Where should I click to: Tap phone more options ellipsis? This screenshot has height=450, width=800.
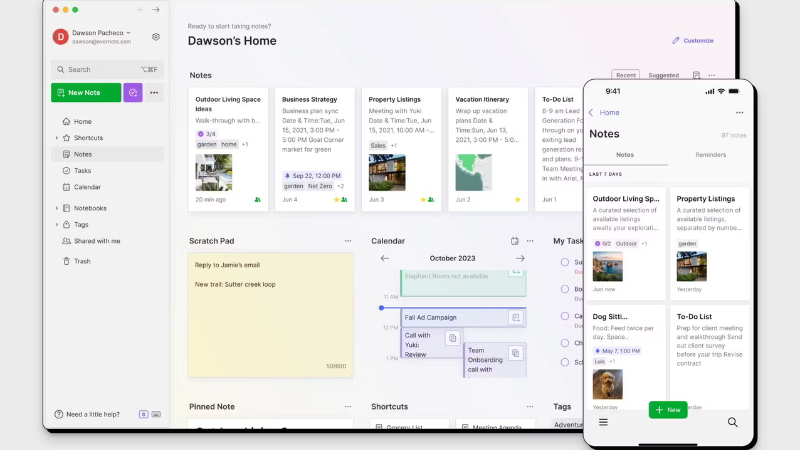pyautogui.click(x=739, y=112)
